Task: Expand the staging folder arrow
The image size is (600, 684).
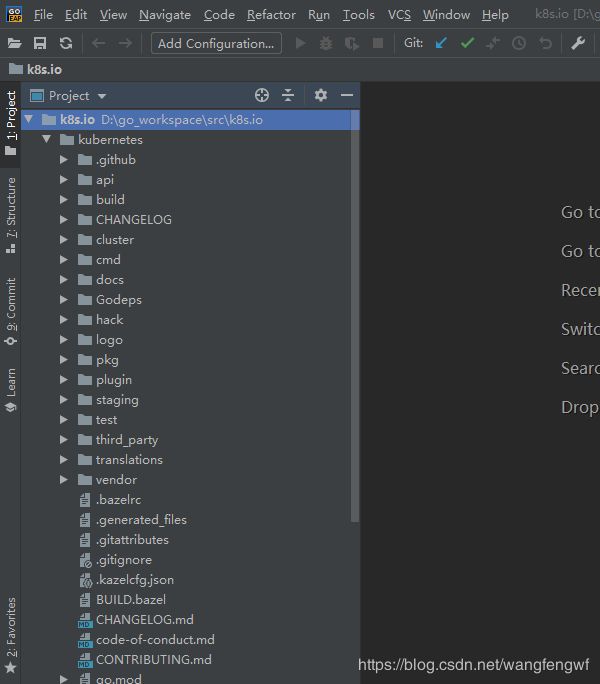Action: pos(64,400)
